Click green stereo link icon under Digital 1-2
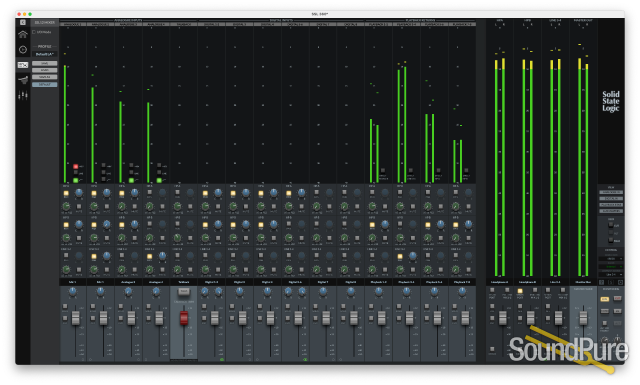 coord(222,360)
